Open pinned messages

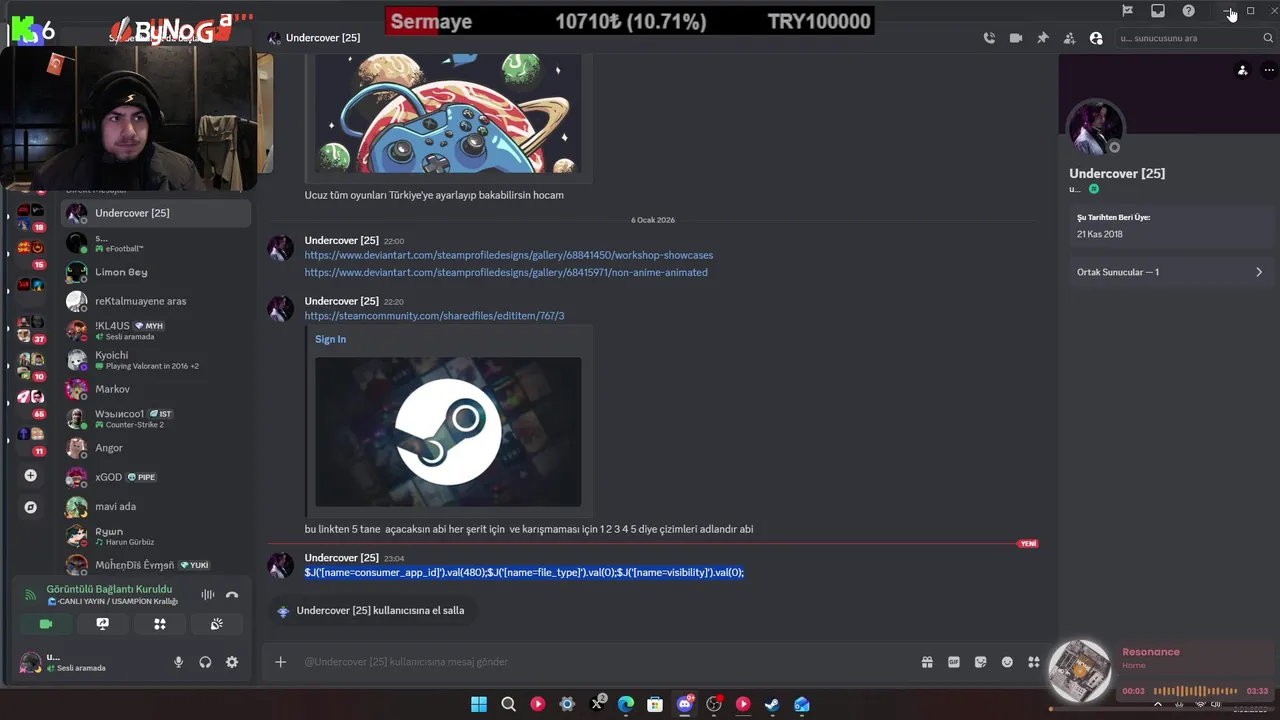(1043, 38)
